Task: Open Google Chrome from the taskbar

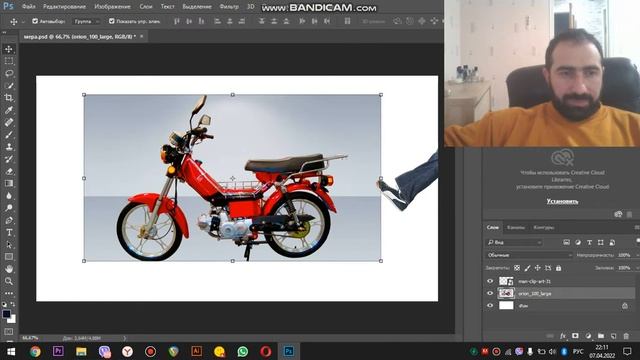Action: 35,351
